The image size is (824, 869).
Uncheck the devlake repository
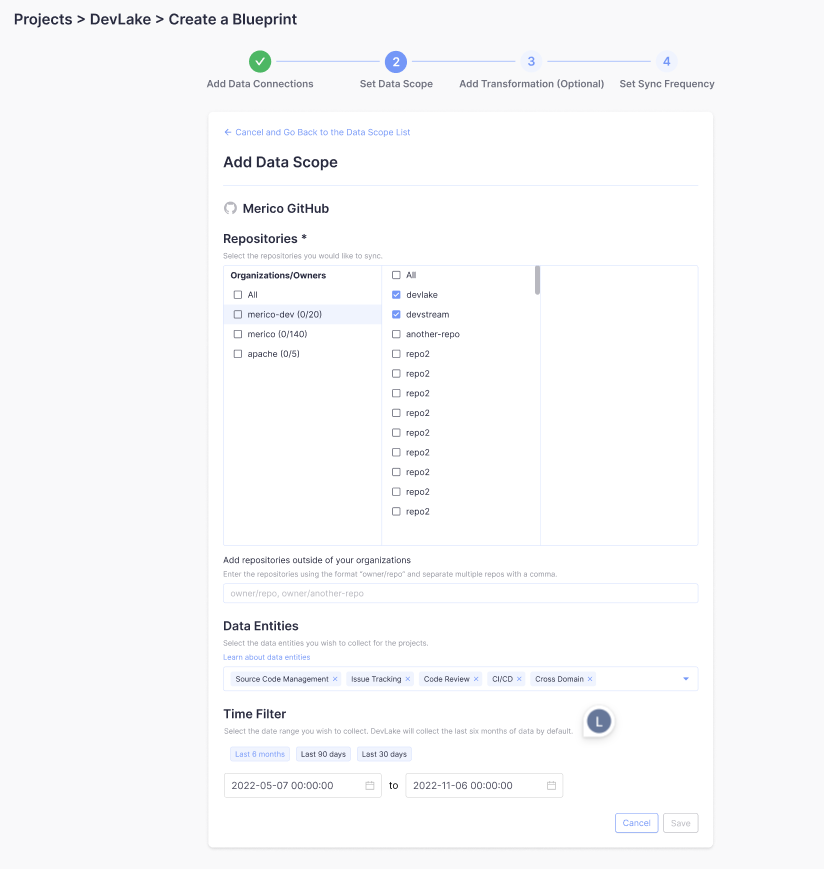click(x=396, y=295)
